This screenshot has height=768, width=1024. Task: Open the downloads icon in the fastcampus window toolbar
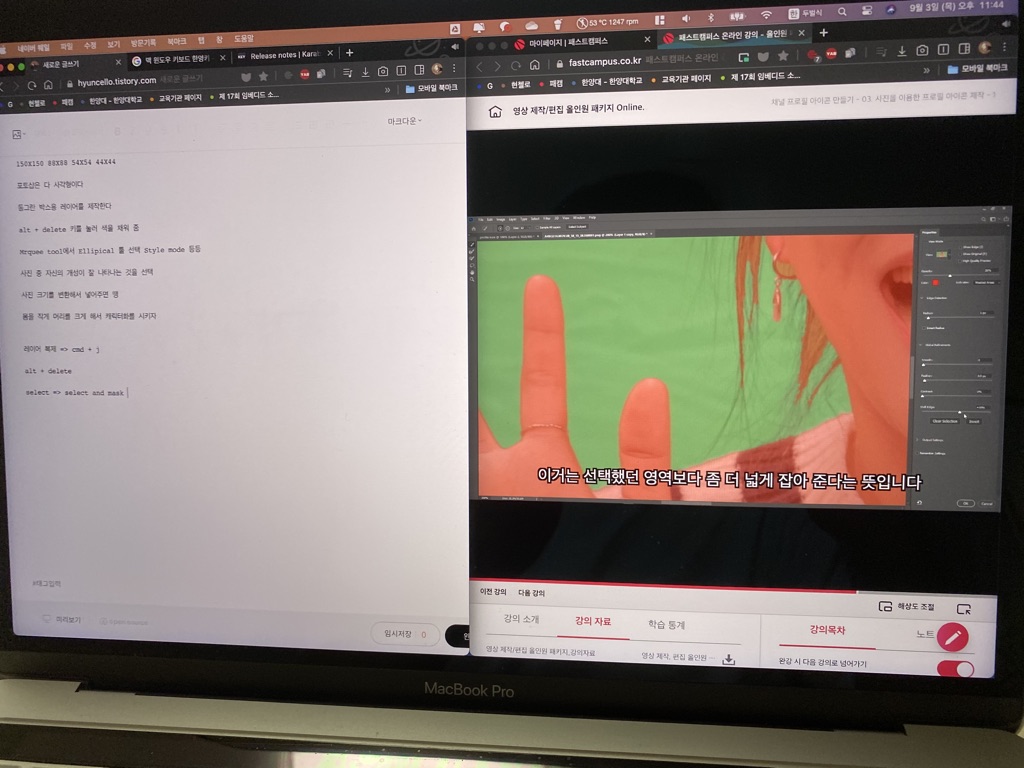[x=902, y=51]
